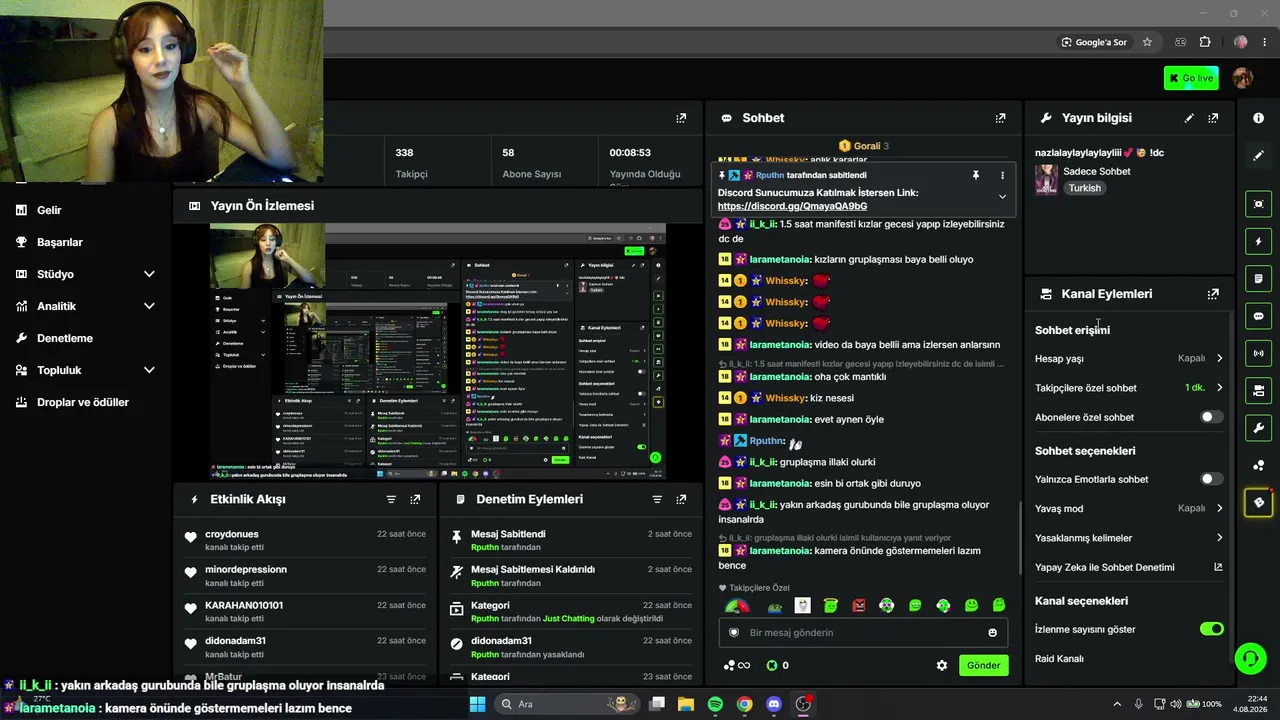
Task: Toggle the activity feed lightning icon
Action: pos(1258,241)
